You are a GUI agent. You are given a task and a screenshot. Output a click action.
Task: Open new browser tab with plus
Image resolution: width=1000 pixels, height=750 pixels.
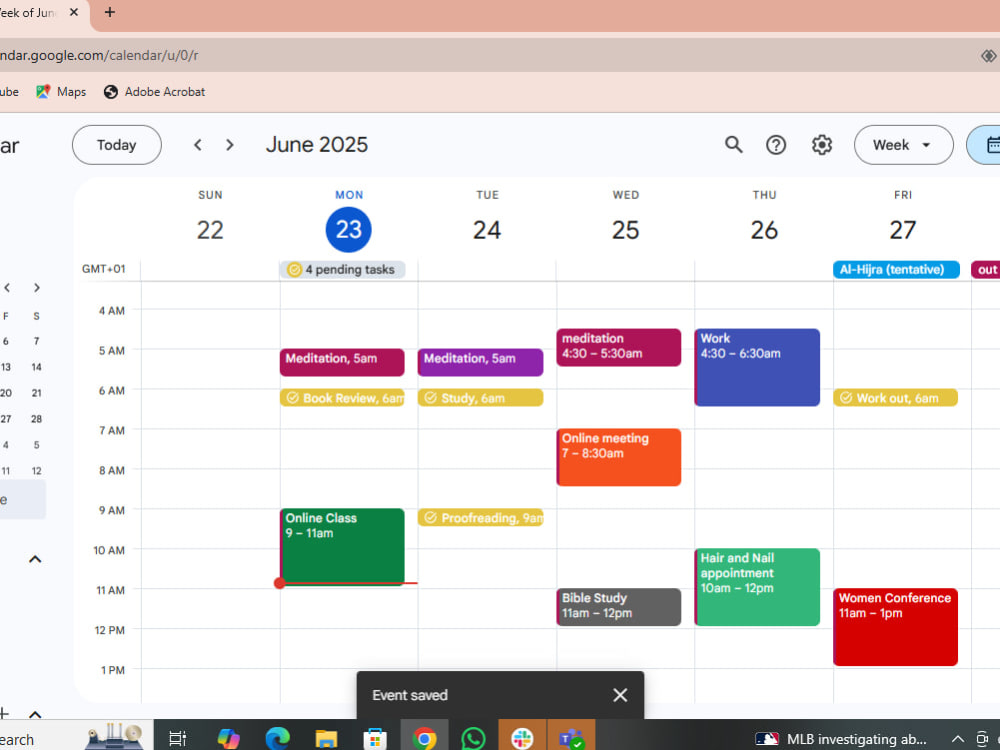click(x=110, y=12)
